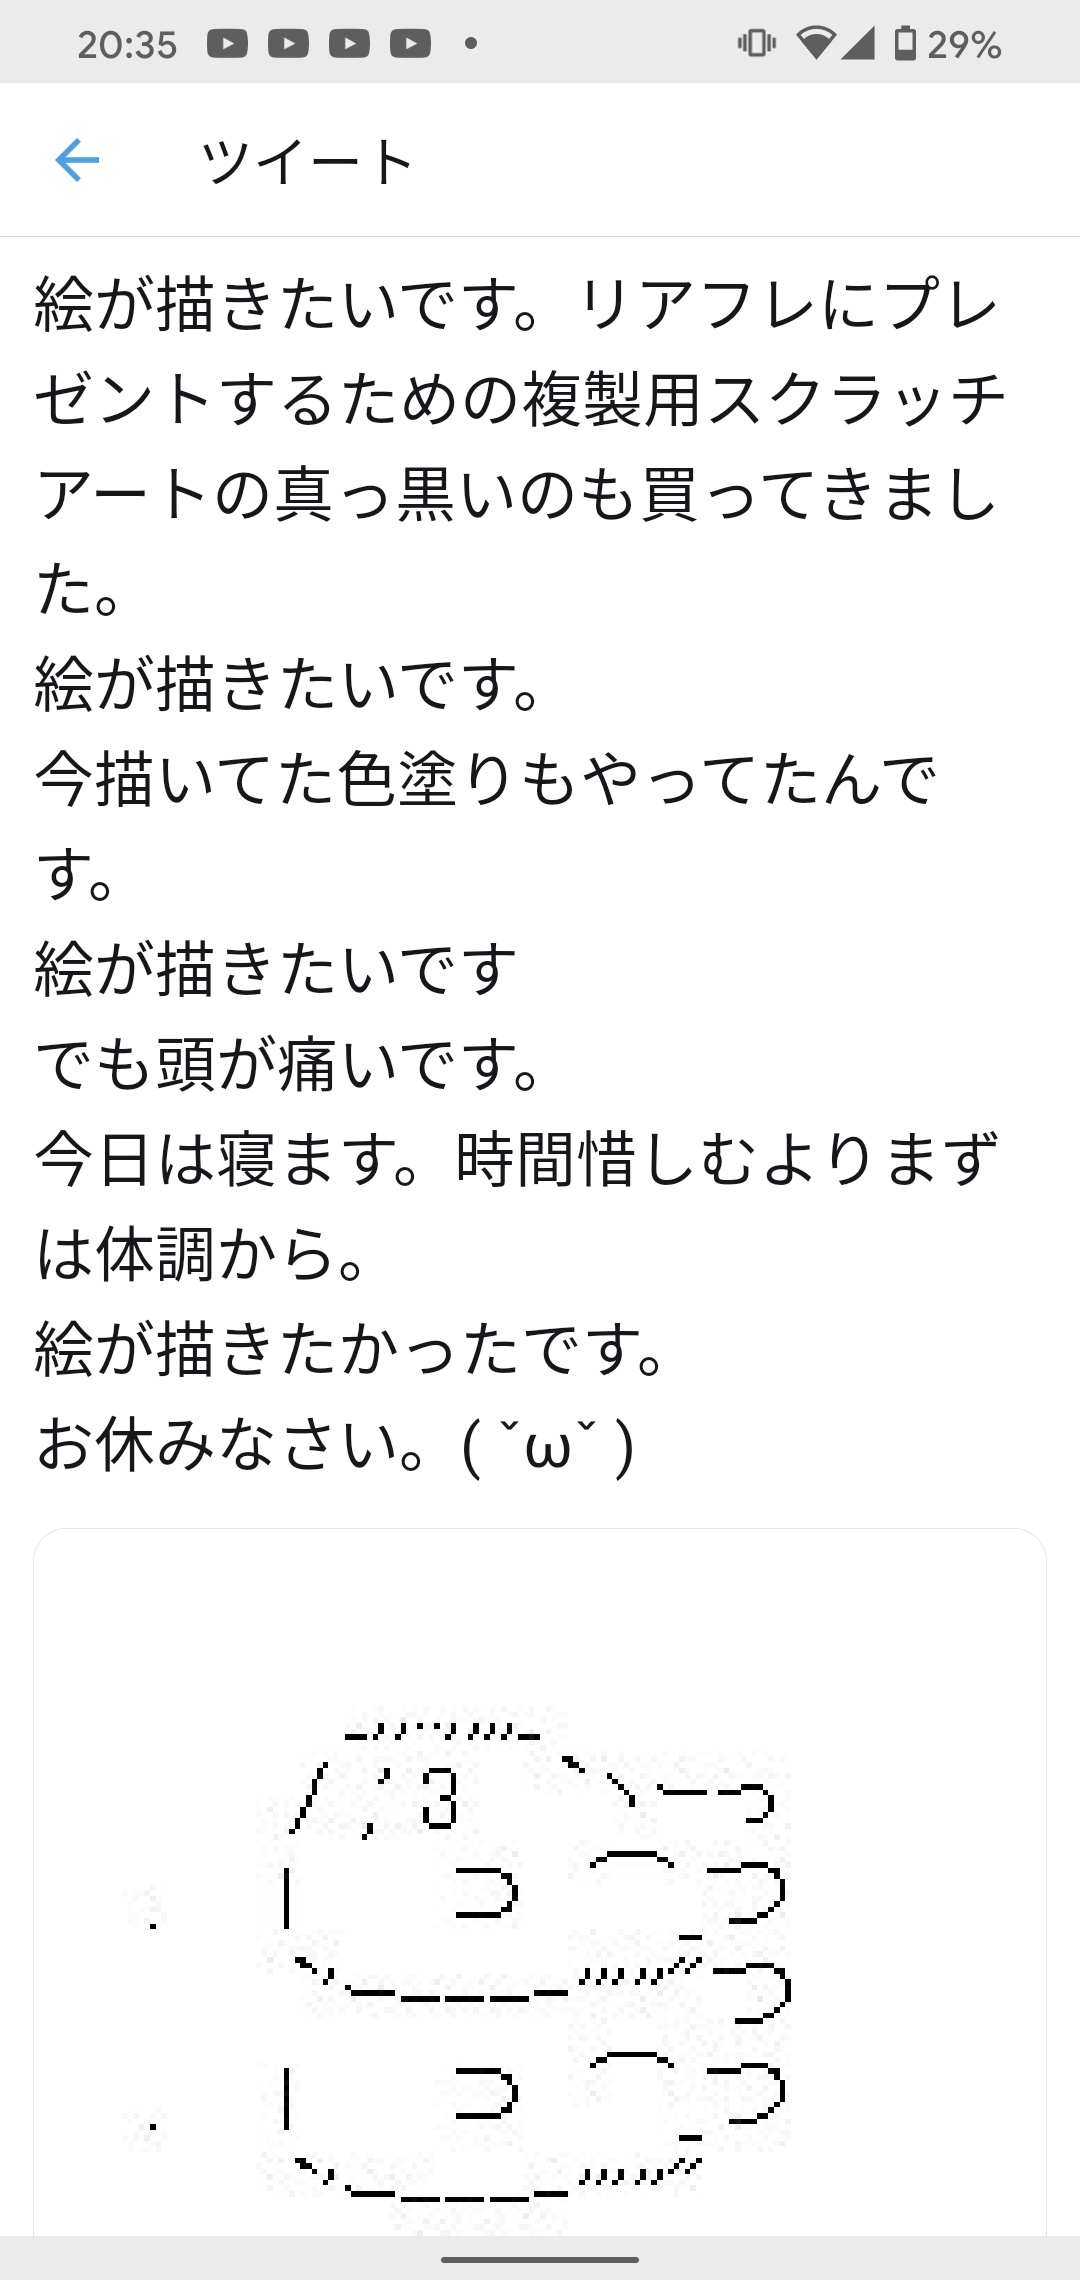Tap the extra notifications dot indicator
The image size is (1080, 2280).
471,43
